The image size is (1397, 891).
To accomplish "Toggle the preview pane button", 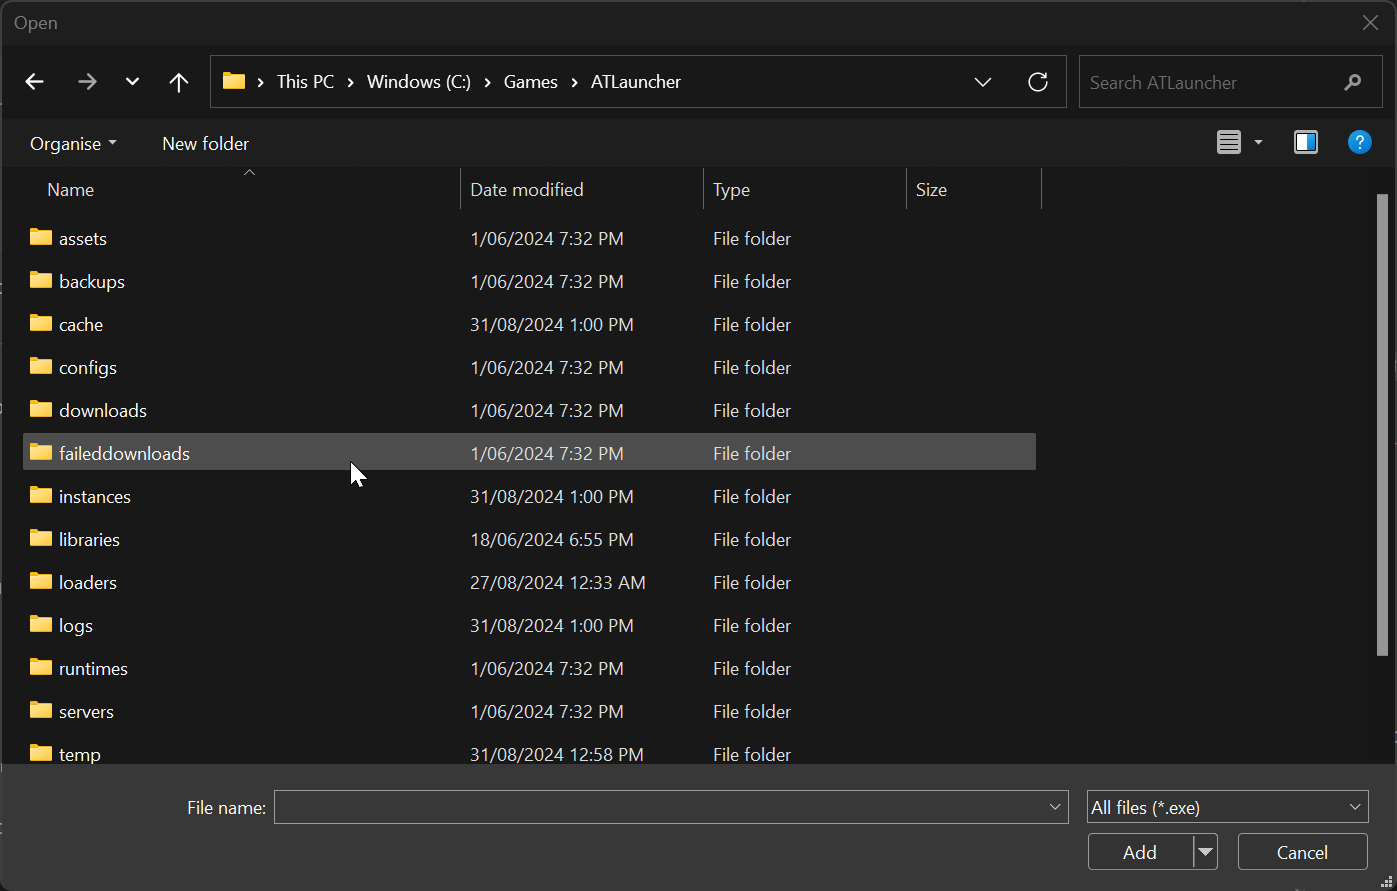I will coord(1306,142).
